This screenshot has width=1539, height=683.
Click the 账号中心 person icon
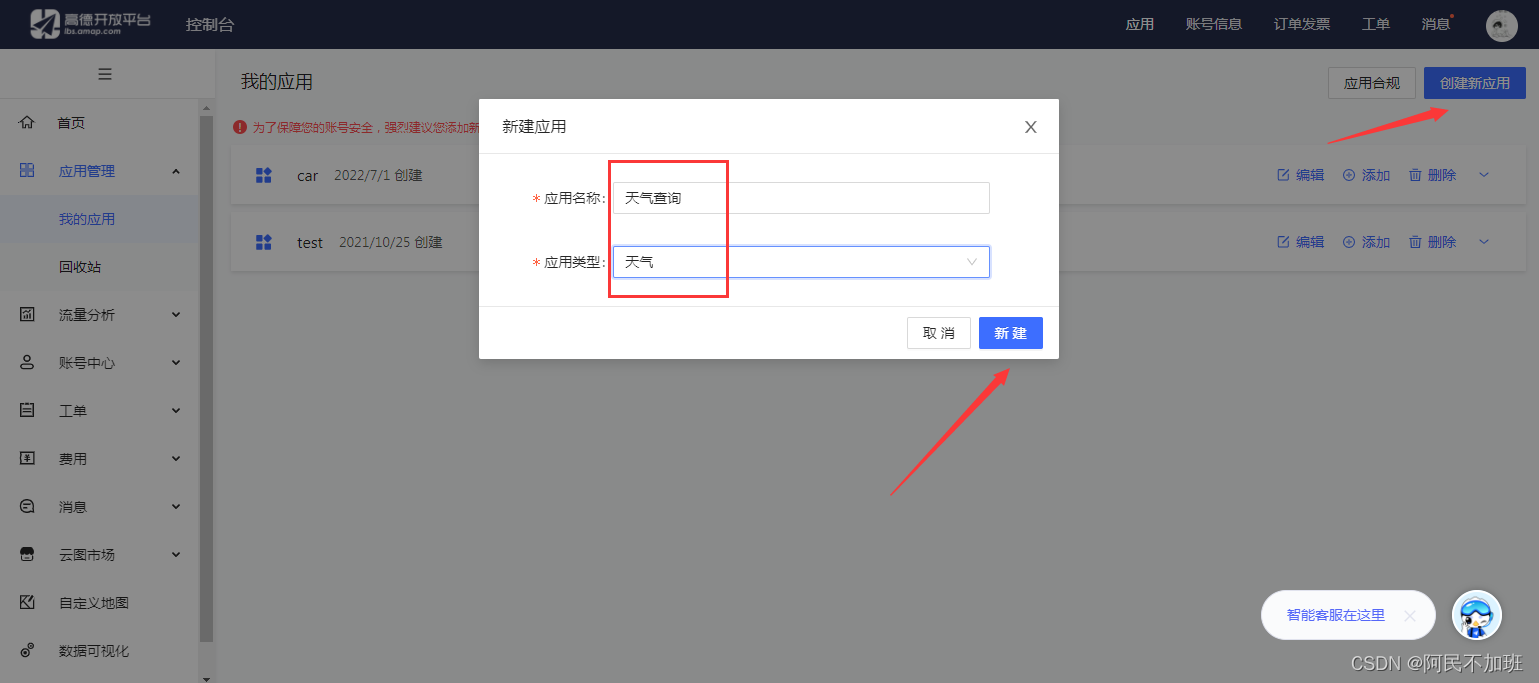(26, 362)
